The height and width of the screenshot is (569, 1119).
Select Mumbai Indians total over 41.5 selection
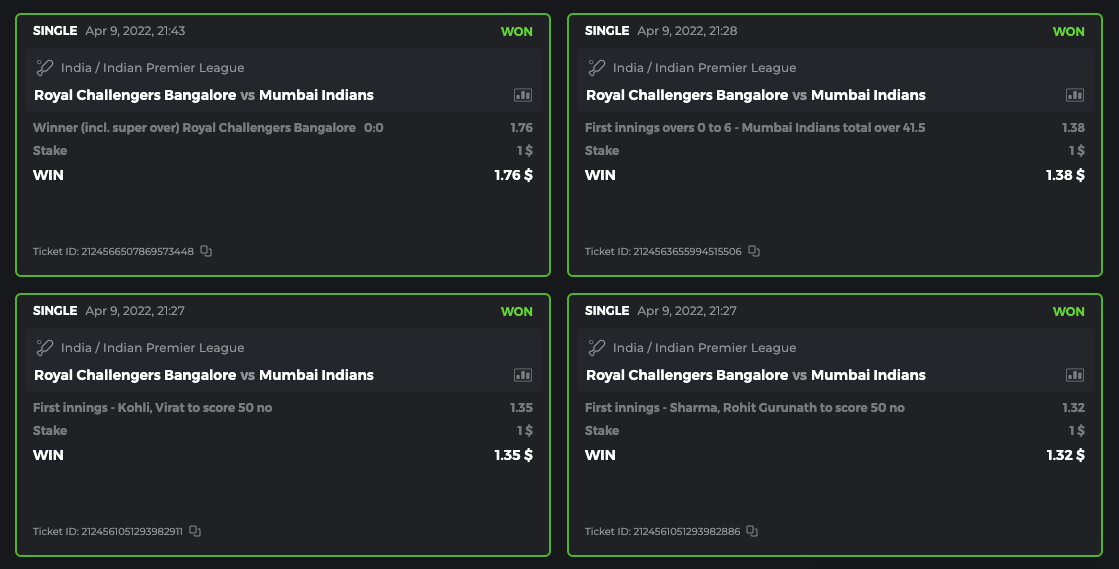[x=755, y=128]
